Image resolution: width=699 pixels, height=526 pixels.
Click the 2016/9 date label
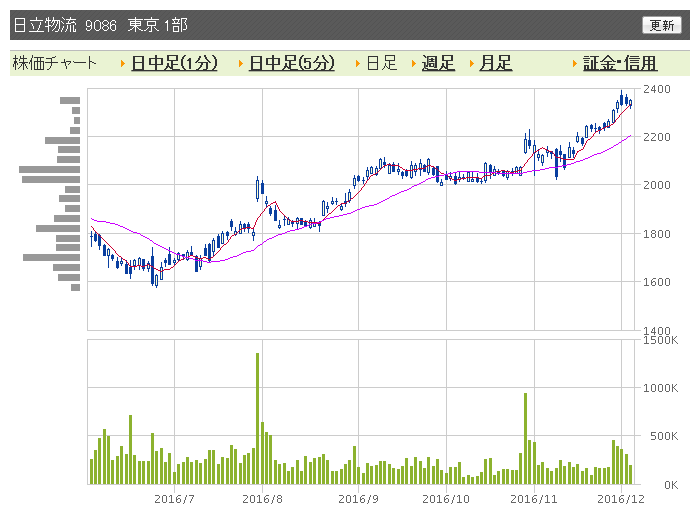click(x=358, y=499)
